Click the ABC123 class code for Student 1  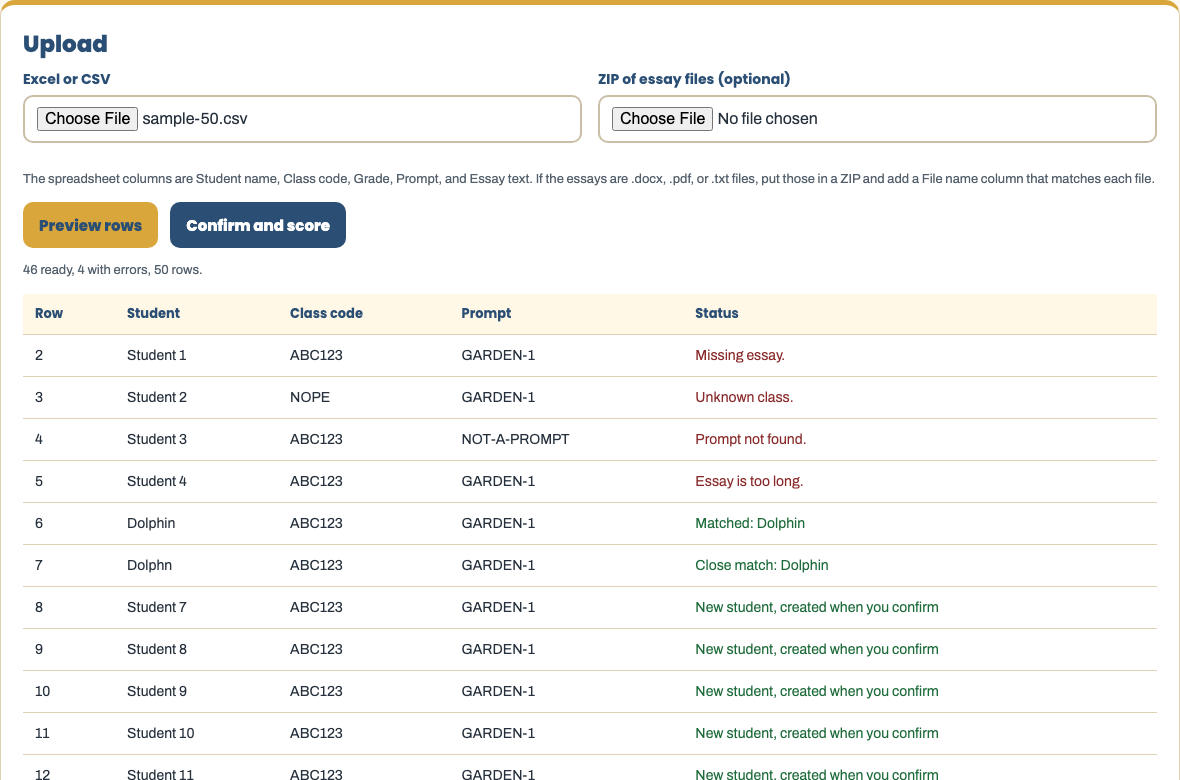[316, 355]
